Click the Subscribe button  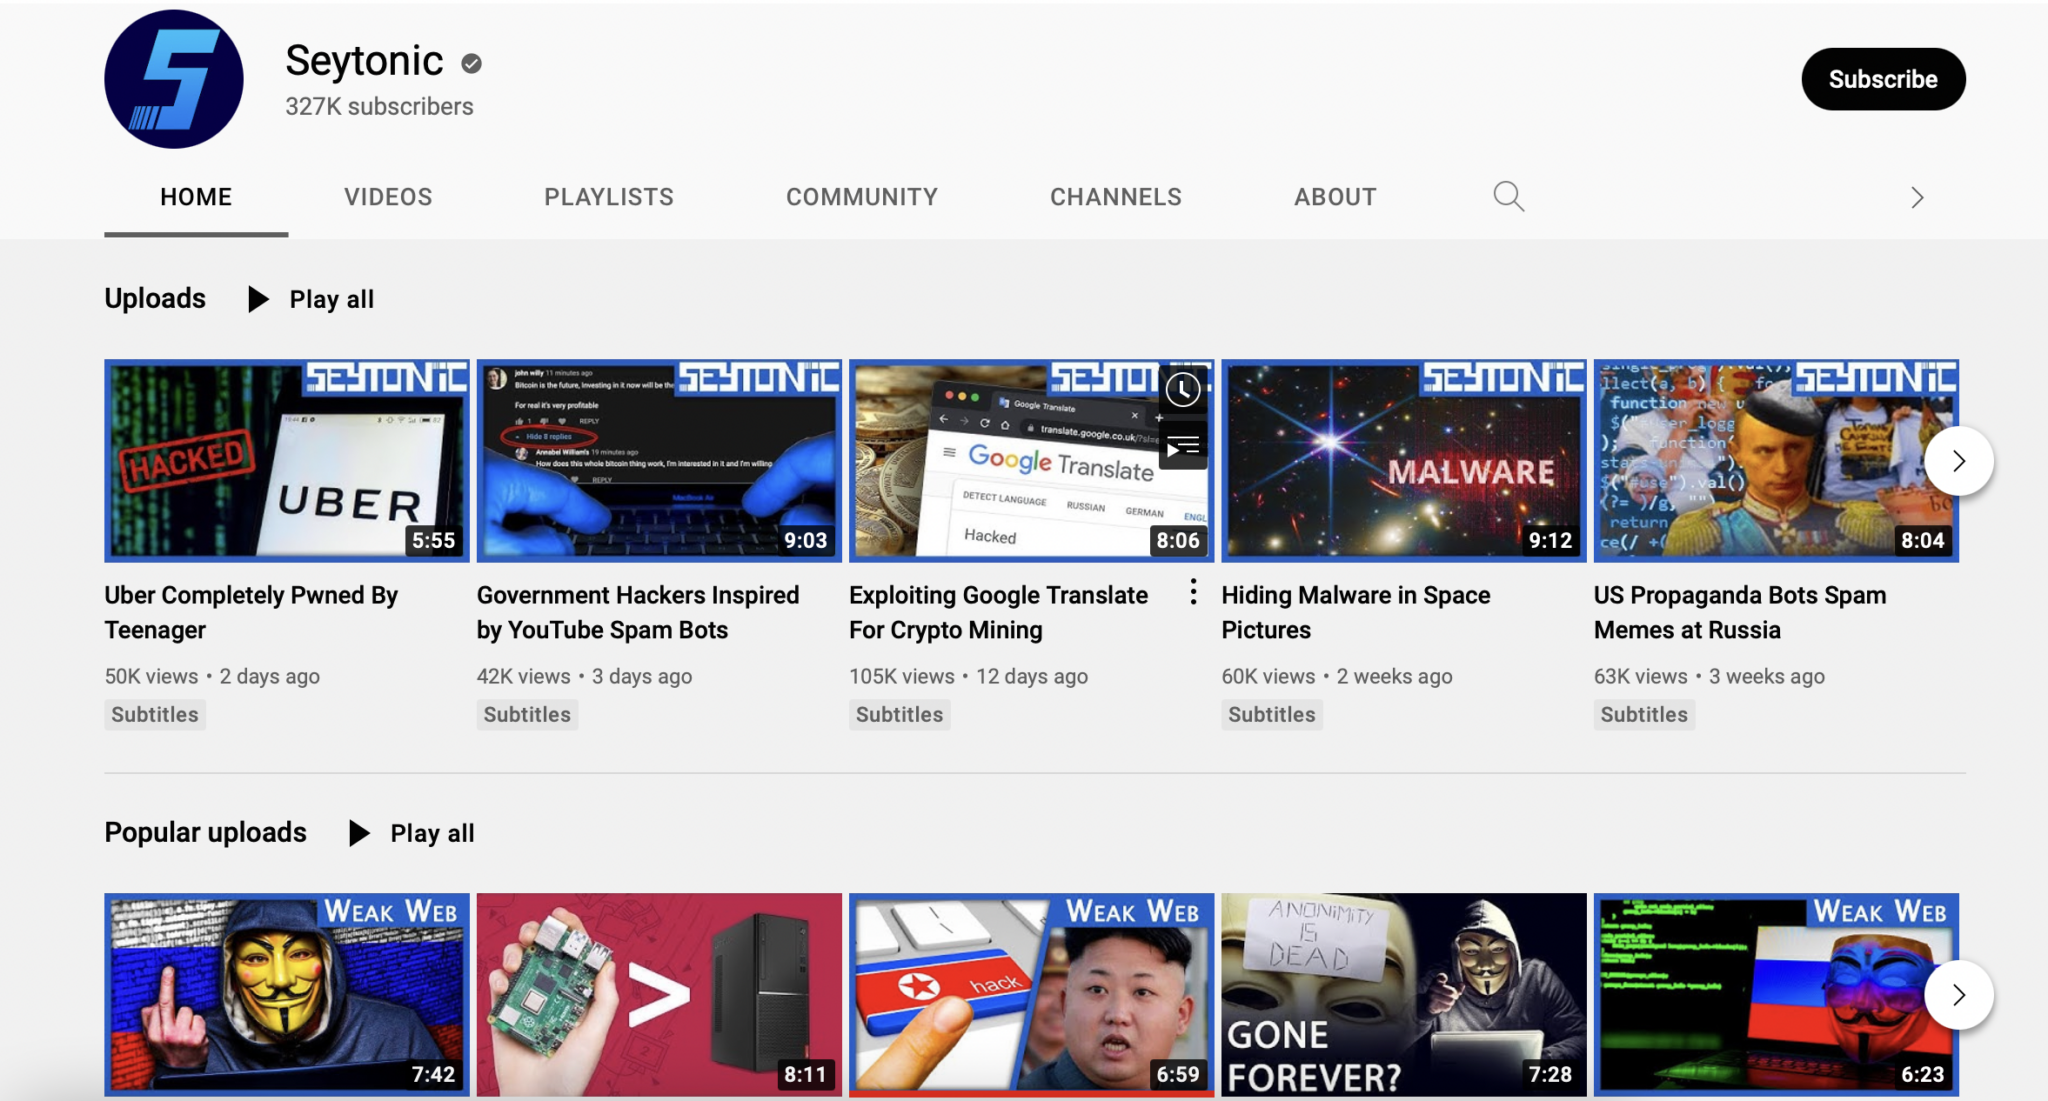(1882, 78)
